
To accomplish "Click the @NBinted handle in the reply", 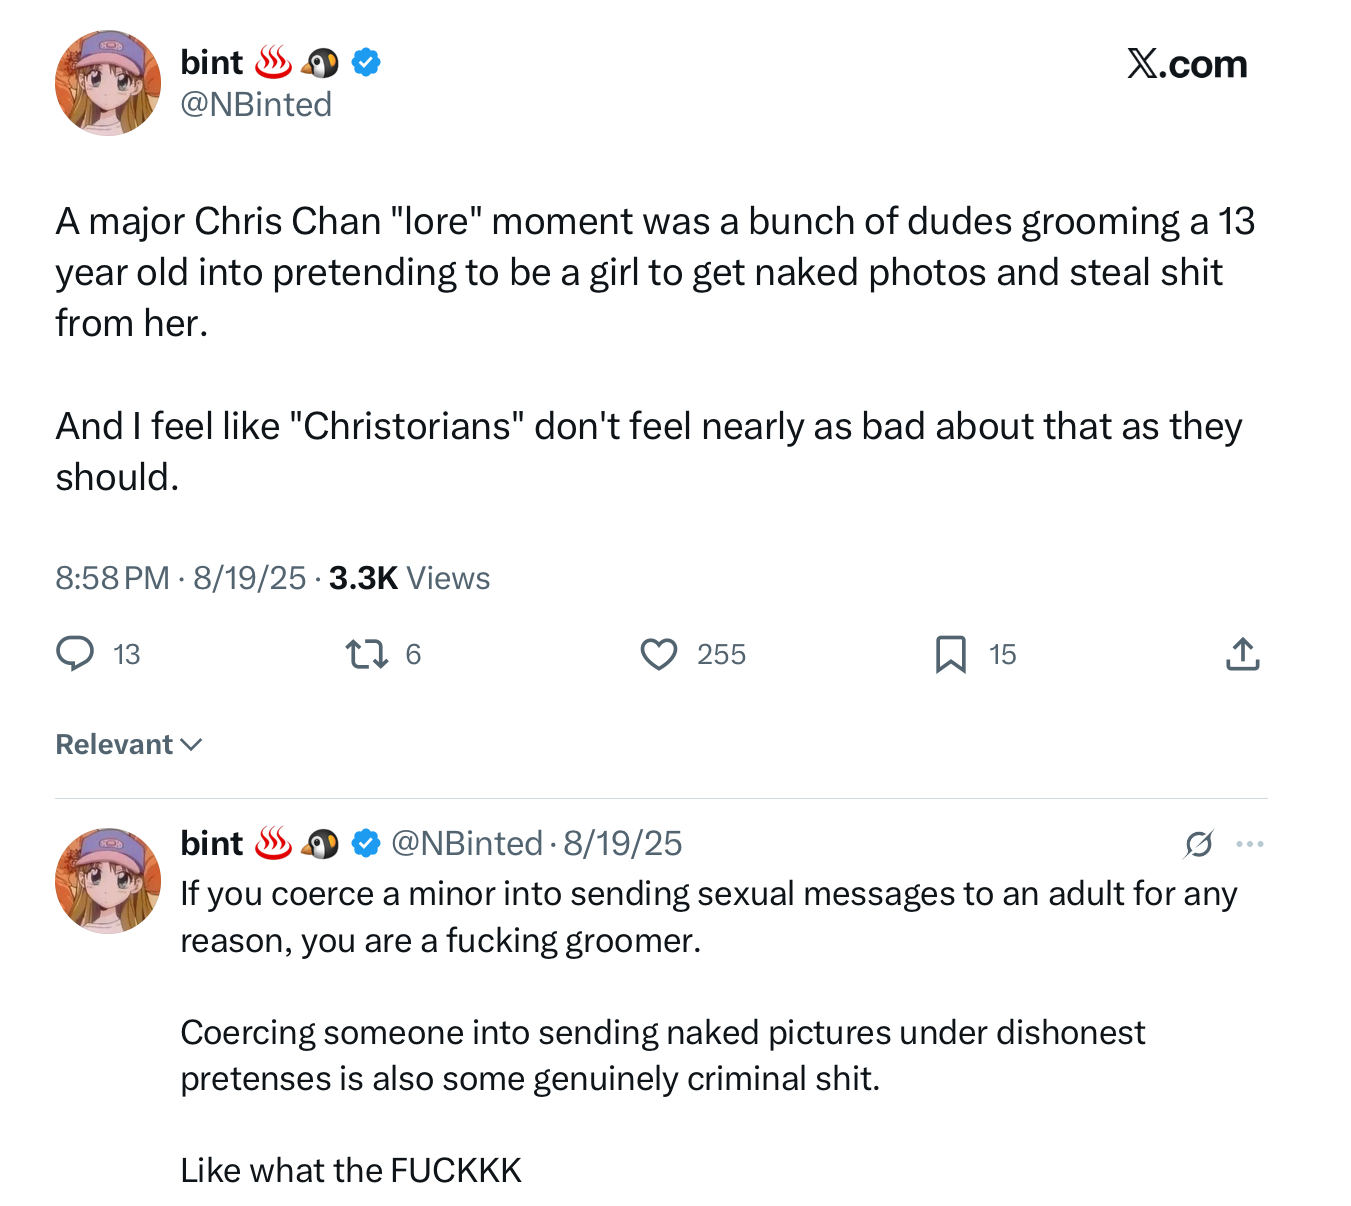I will [x=466, y=844].
